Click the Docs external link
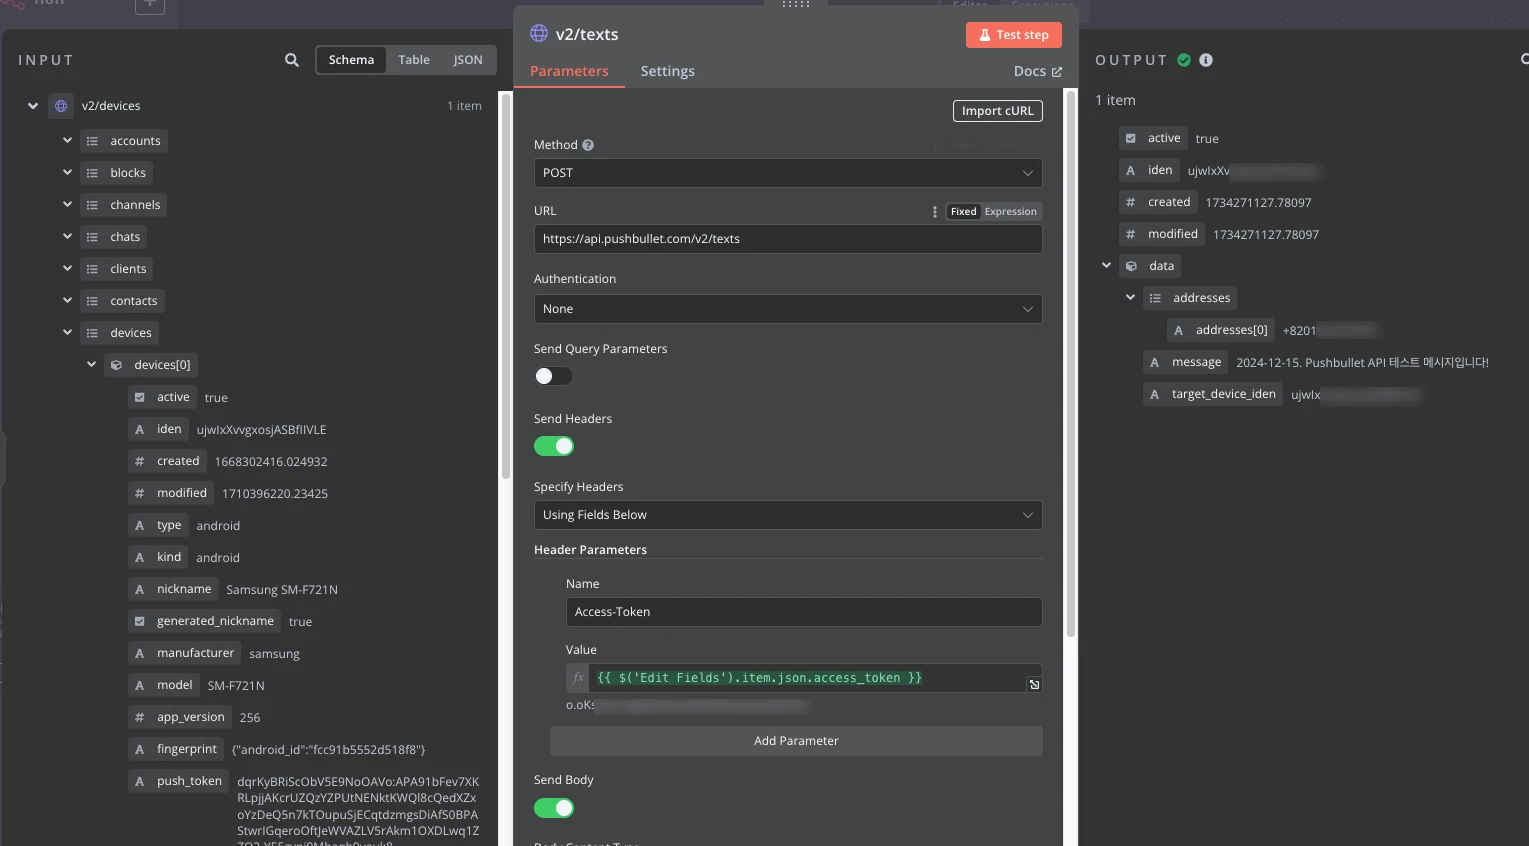This screenshot has height=846, width=1529. click(1037, 71)
